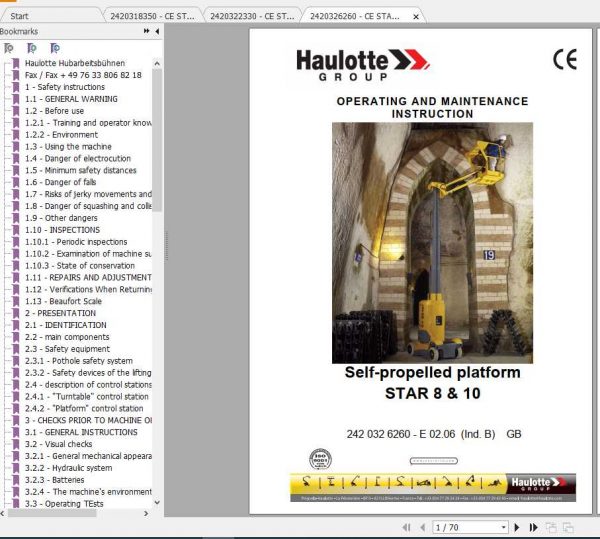Viewport: 600px width, 539px height.
Task: Click the first bookmark toolbar icon
Action: tap(8, 47)
